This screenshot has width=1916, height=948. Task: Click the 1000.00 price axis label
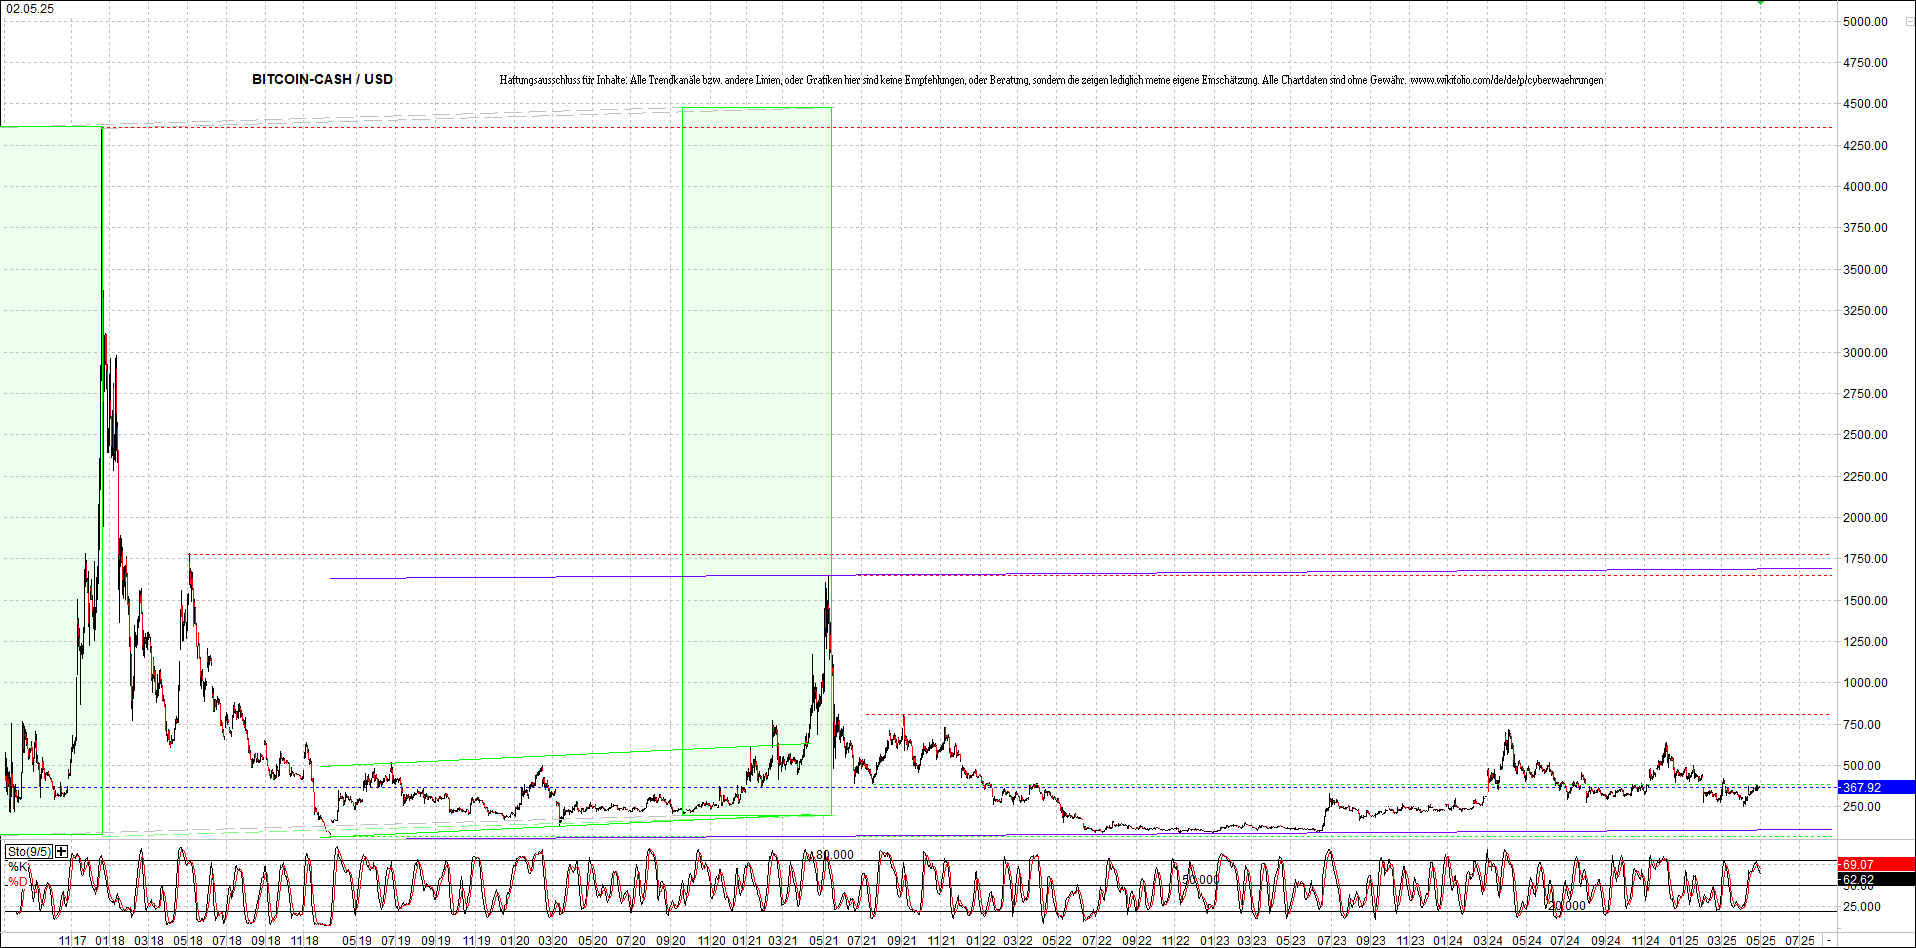[x=1865, y=682]
